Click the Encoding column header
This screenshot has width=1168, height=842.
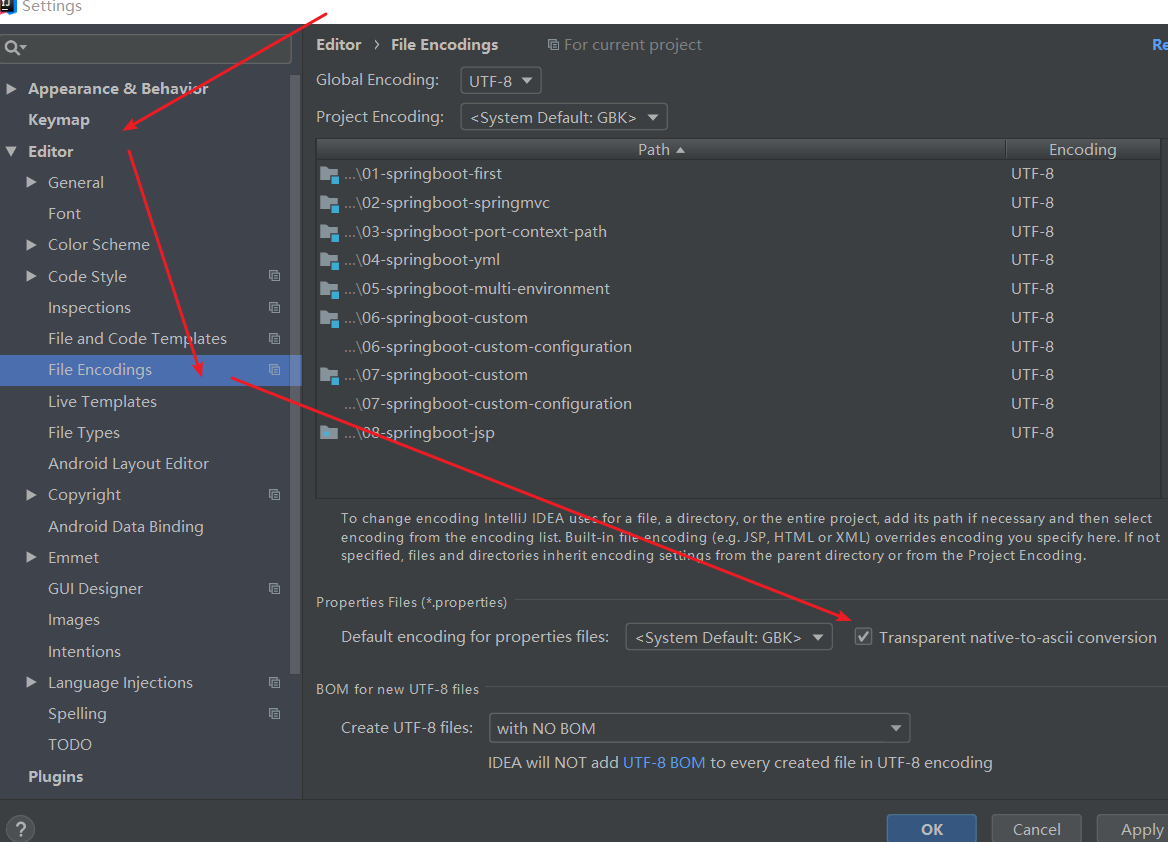click(1082, 150)
